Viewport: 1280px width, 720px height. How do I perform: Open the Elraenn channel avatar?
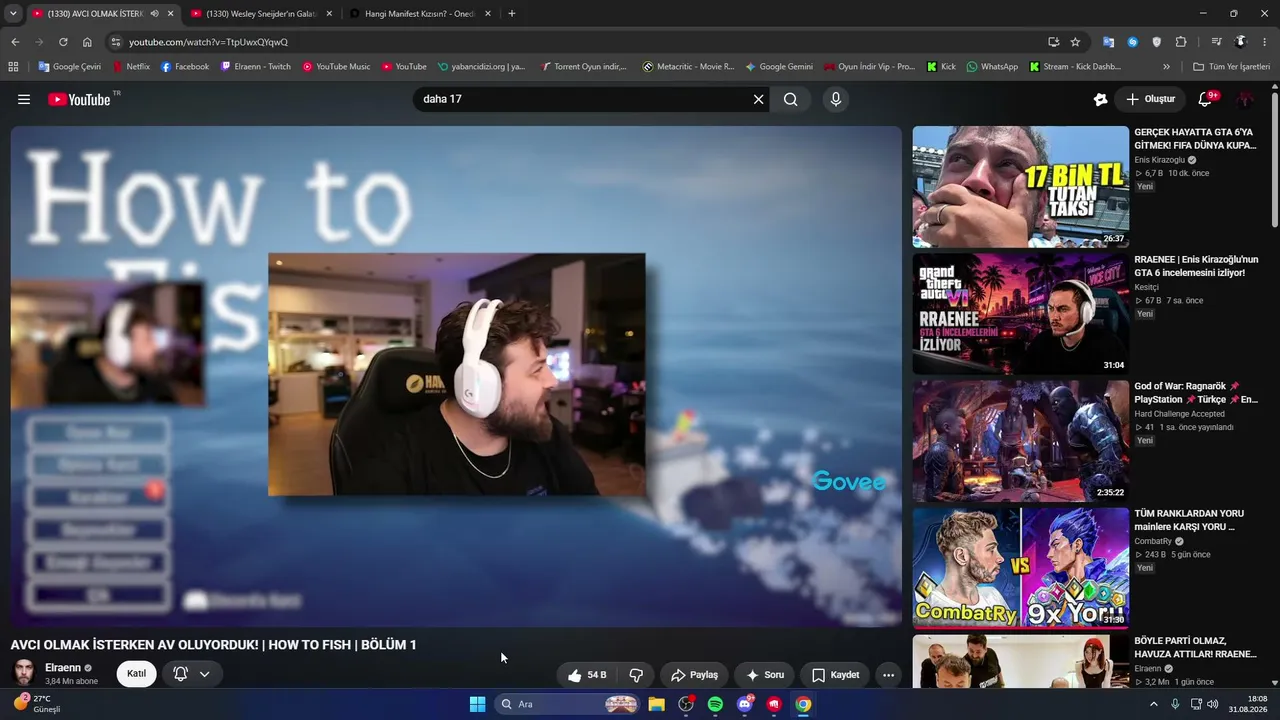tap(24, 673)
